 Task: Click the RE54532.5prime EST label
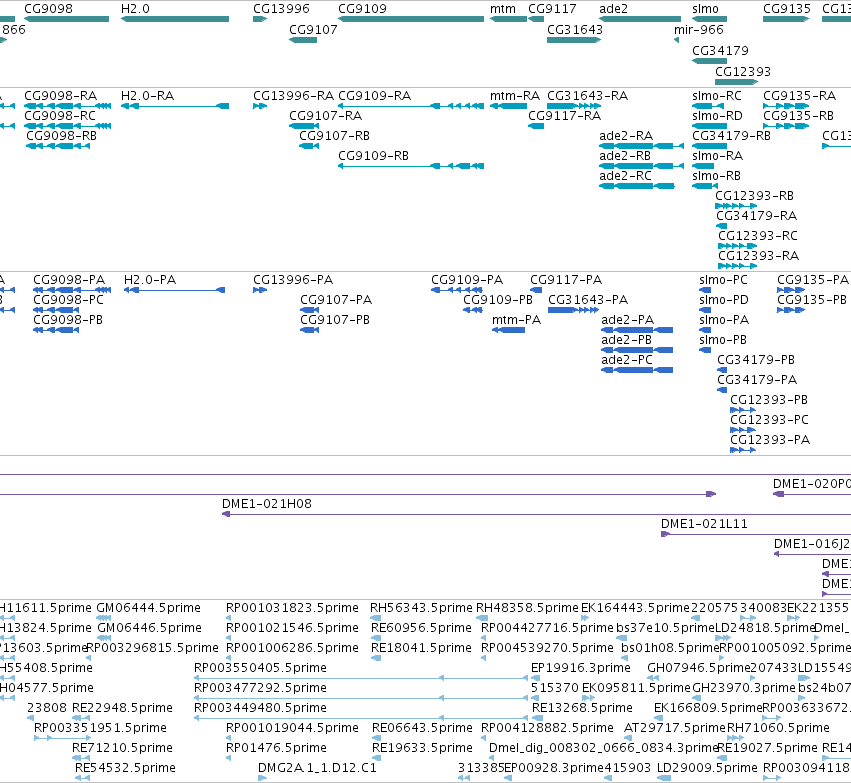[125, 768]
